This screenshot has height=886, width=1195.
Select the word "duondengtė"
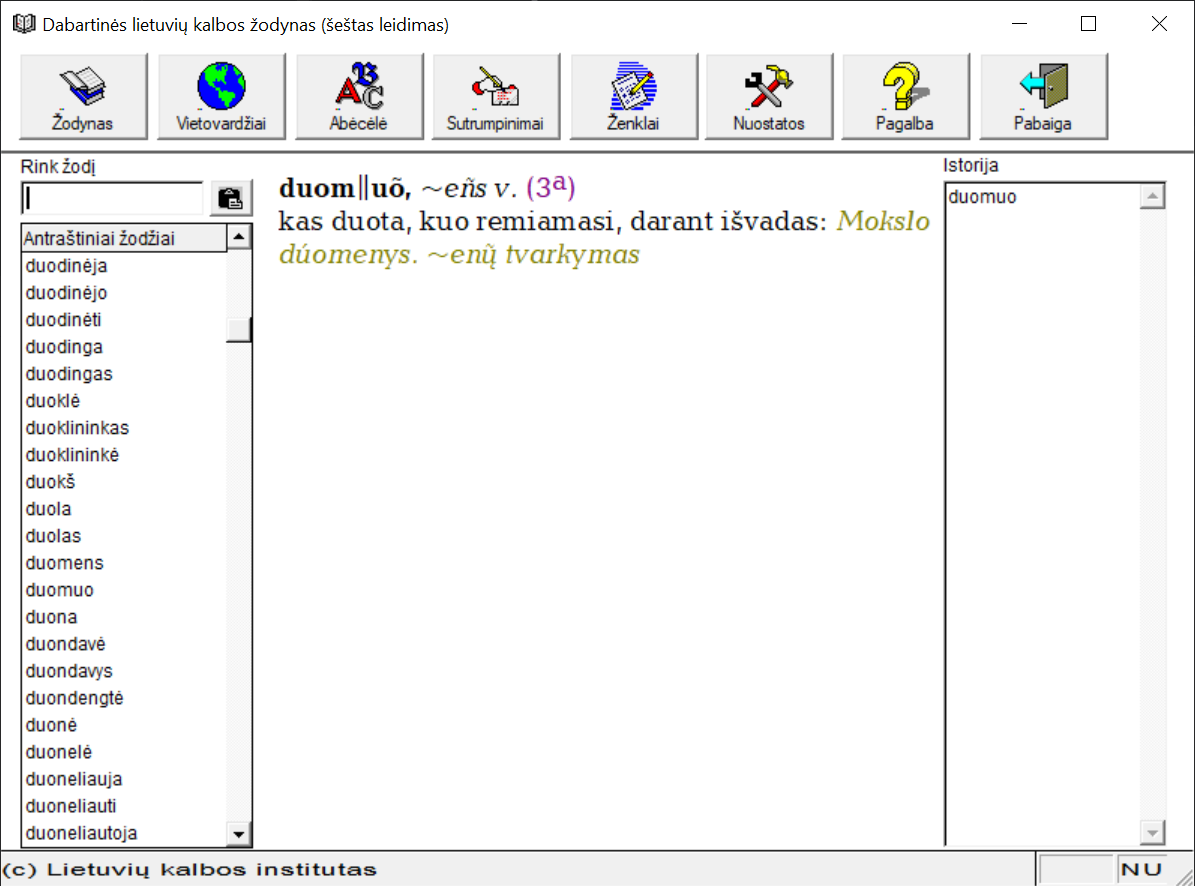point(75,699)
